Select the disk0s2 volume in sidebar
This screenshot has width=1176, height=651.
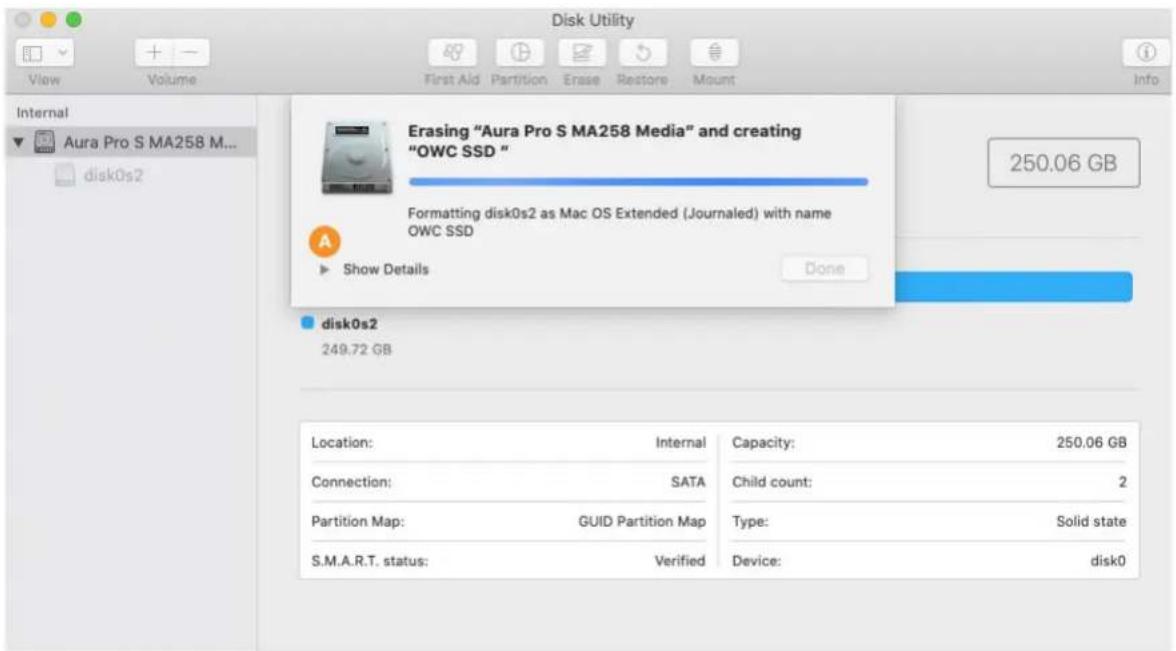coord(113,175)
